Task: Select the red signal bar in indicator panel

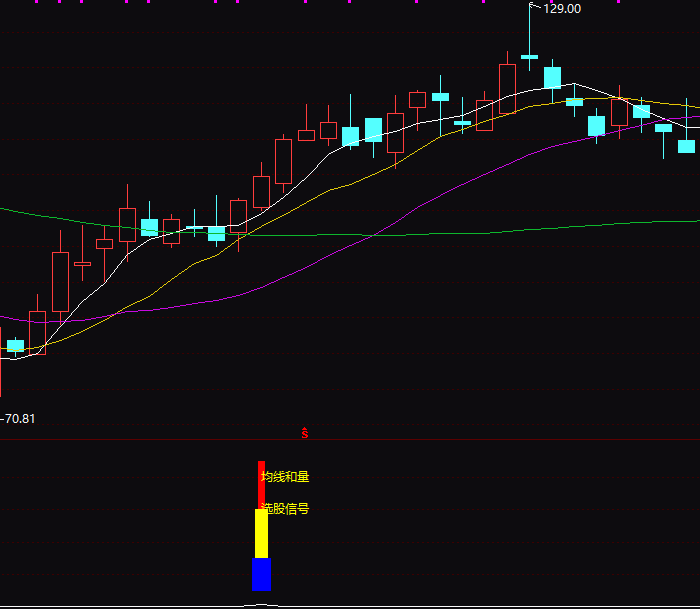Action: 262,485
